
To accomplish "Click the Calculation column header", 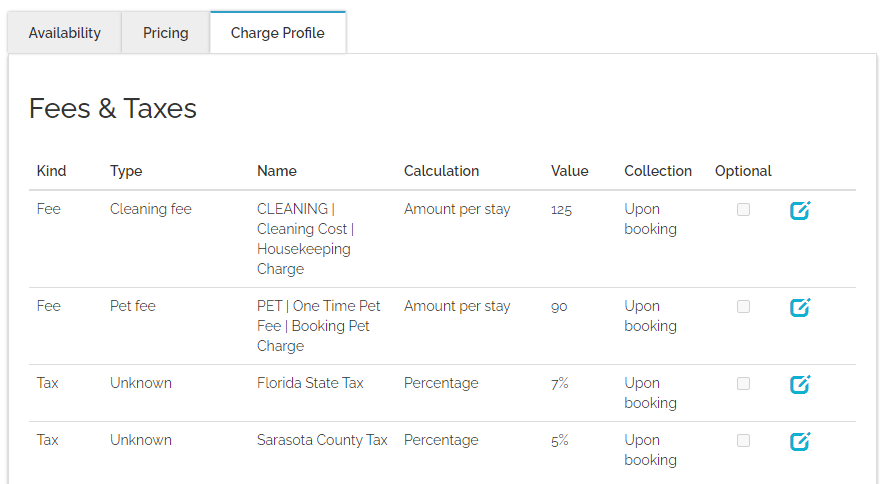I will [441, 171].
